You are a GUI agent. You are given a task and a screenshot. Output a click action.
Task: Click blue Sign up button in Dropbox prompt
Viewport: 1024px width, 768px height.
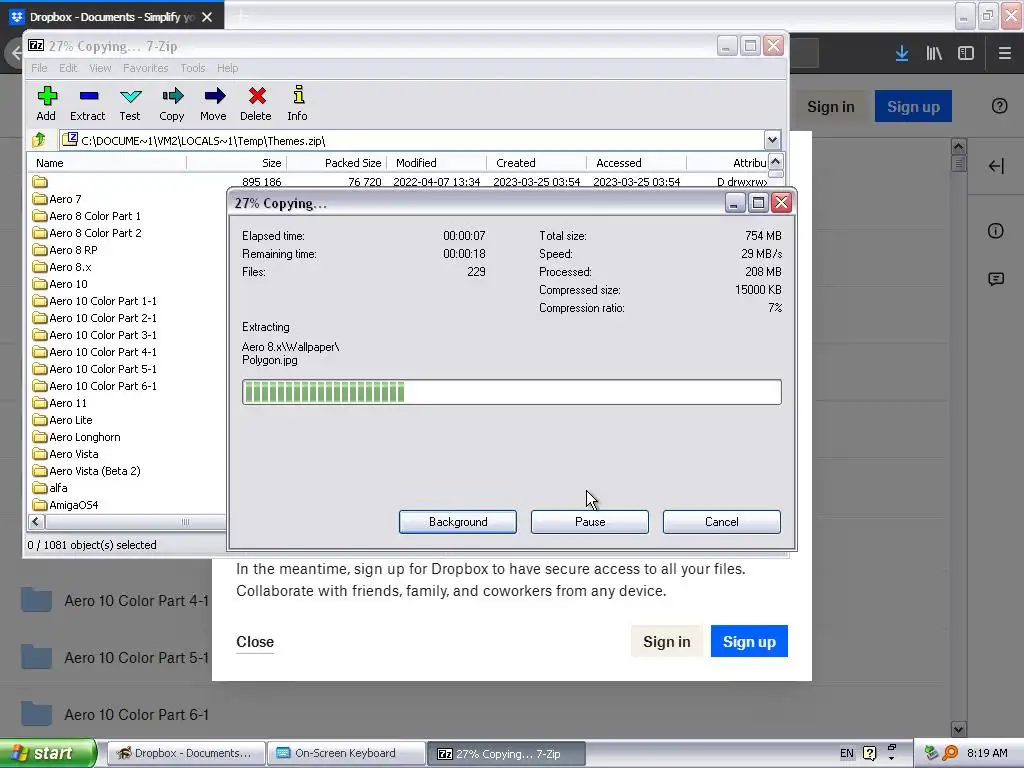[x=749, y=642]
